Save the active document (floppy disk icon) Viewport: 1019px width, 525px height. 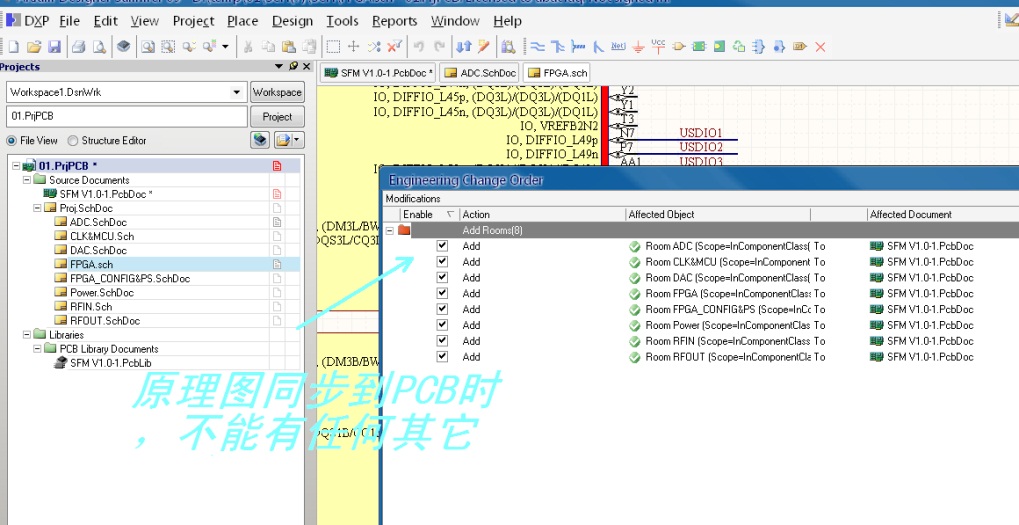click(55, 47)
